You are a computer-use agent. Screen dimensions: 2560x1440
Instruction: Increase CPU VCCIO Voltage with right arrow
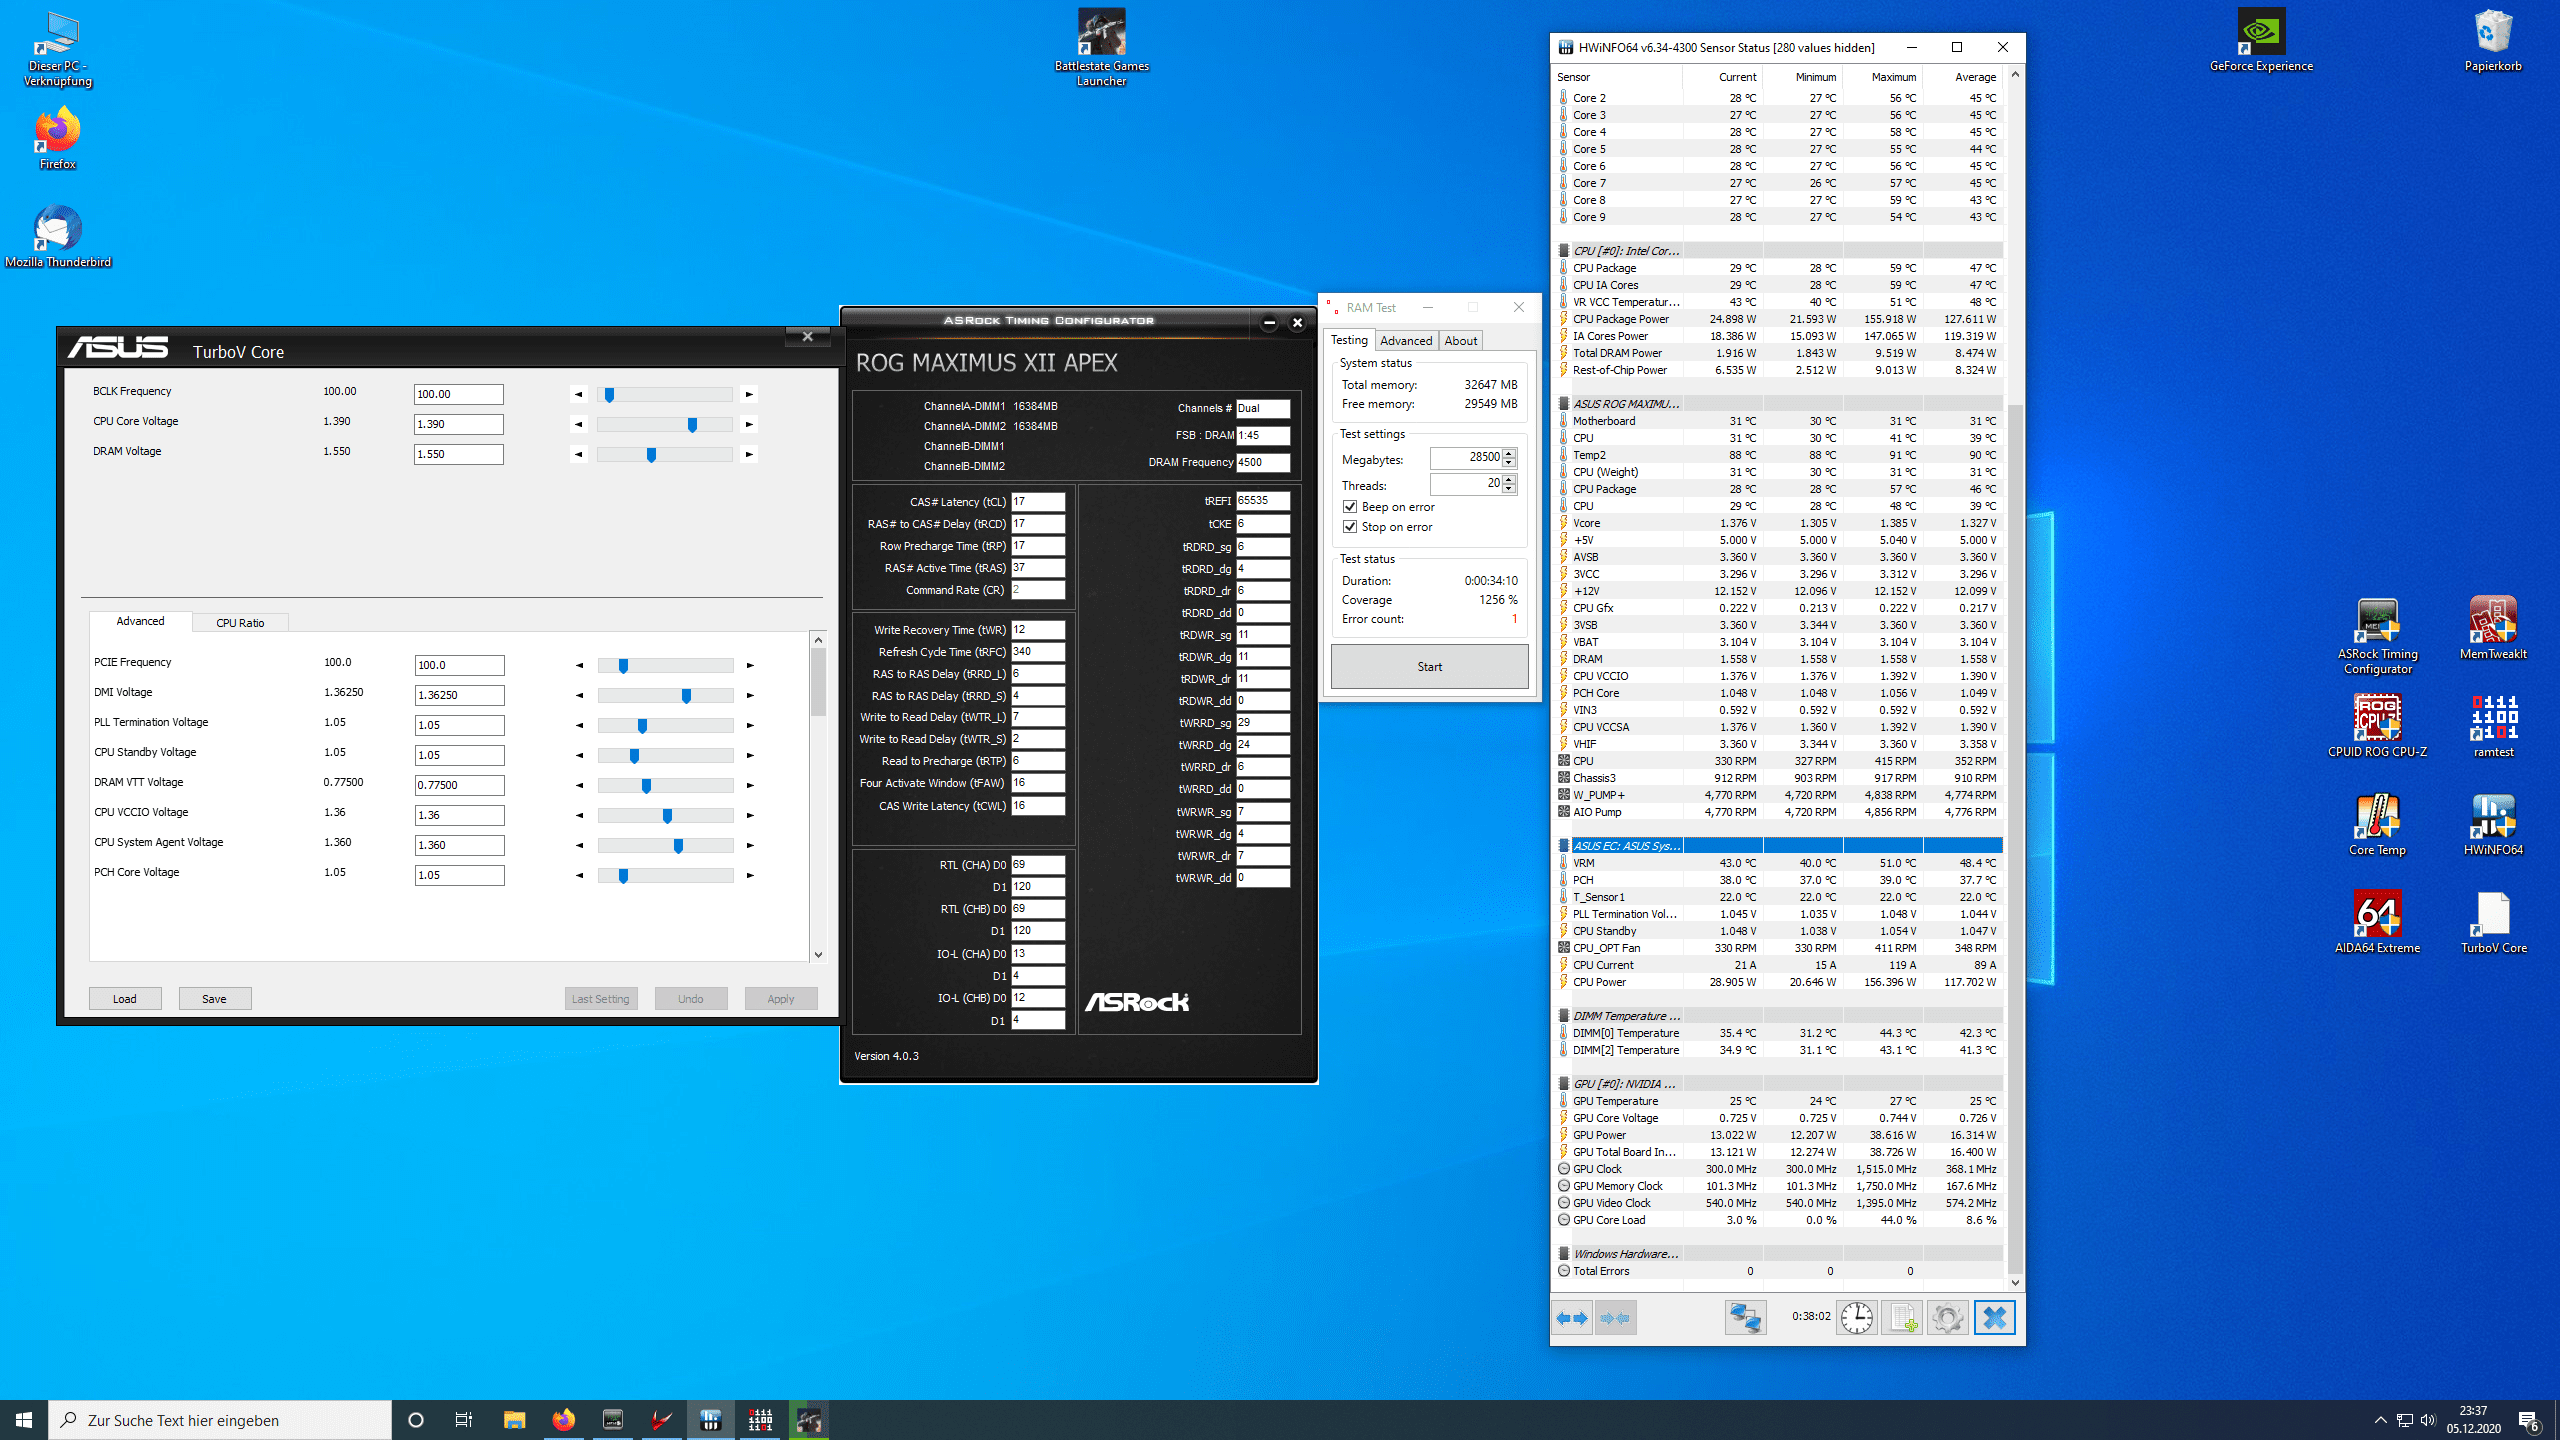750,815
